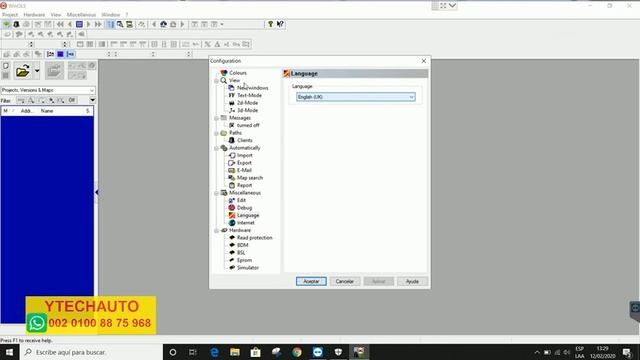This screenshot has height=360, width=640.
Task: Collapse the left project panel arrow
Action: pyautogui.click(x=97, y=192)
